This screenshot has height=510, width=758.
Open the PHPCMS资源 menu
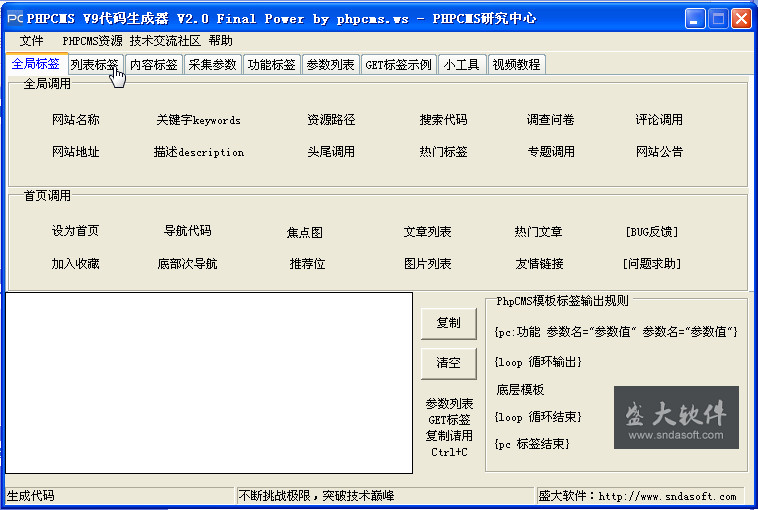coord(92,41)
